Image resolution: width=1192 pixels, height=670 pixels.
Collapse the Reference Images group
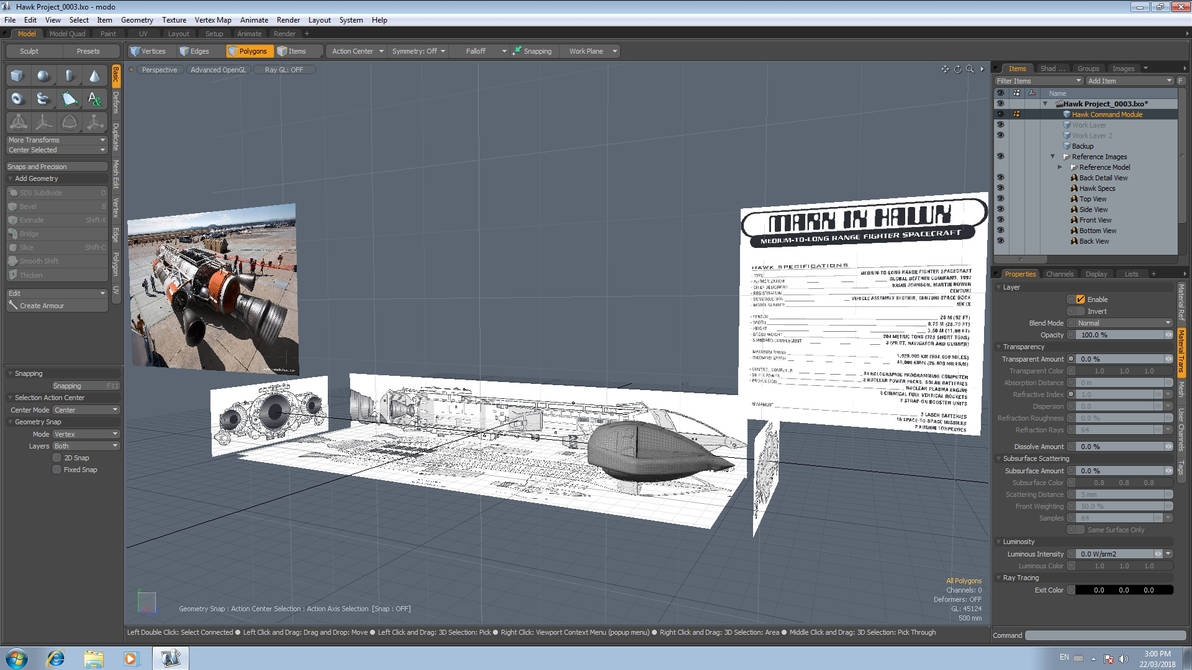(1053, 157)
